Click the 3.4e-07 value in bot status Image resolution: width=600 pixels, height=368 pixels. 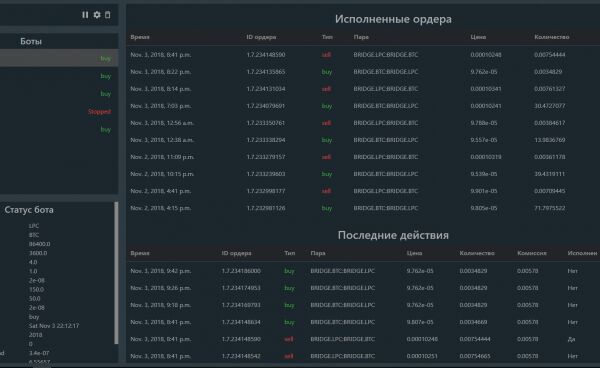(x=39, y=353)
